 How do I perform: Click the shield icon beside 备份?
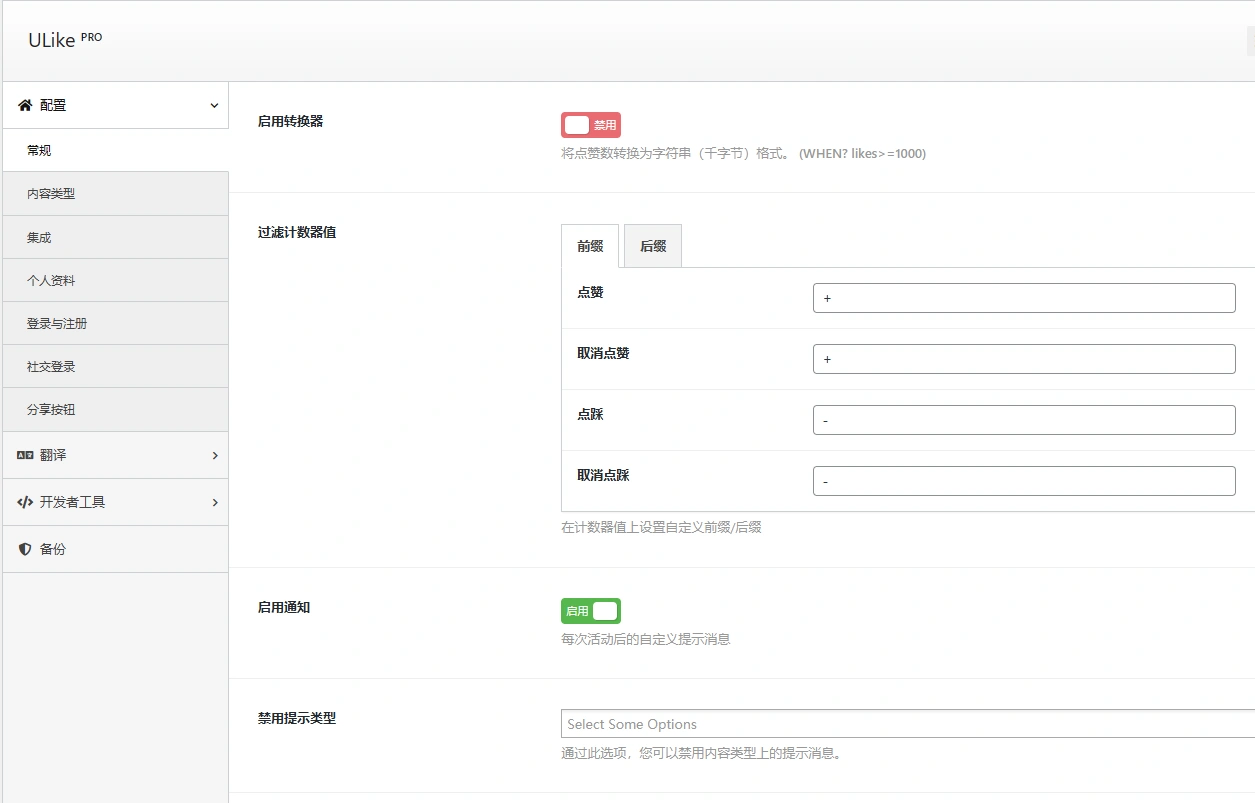(x=25, y=548)
